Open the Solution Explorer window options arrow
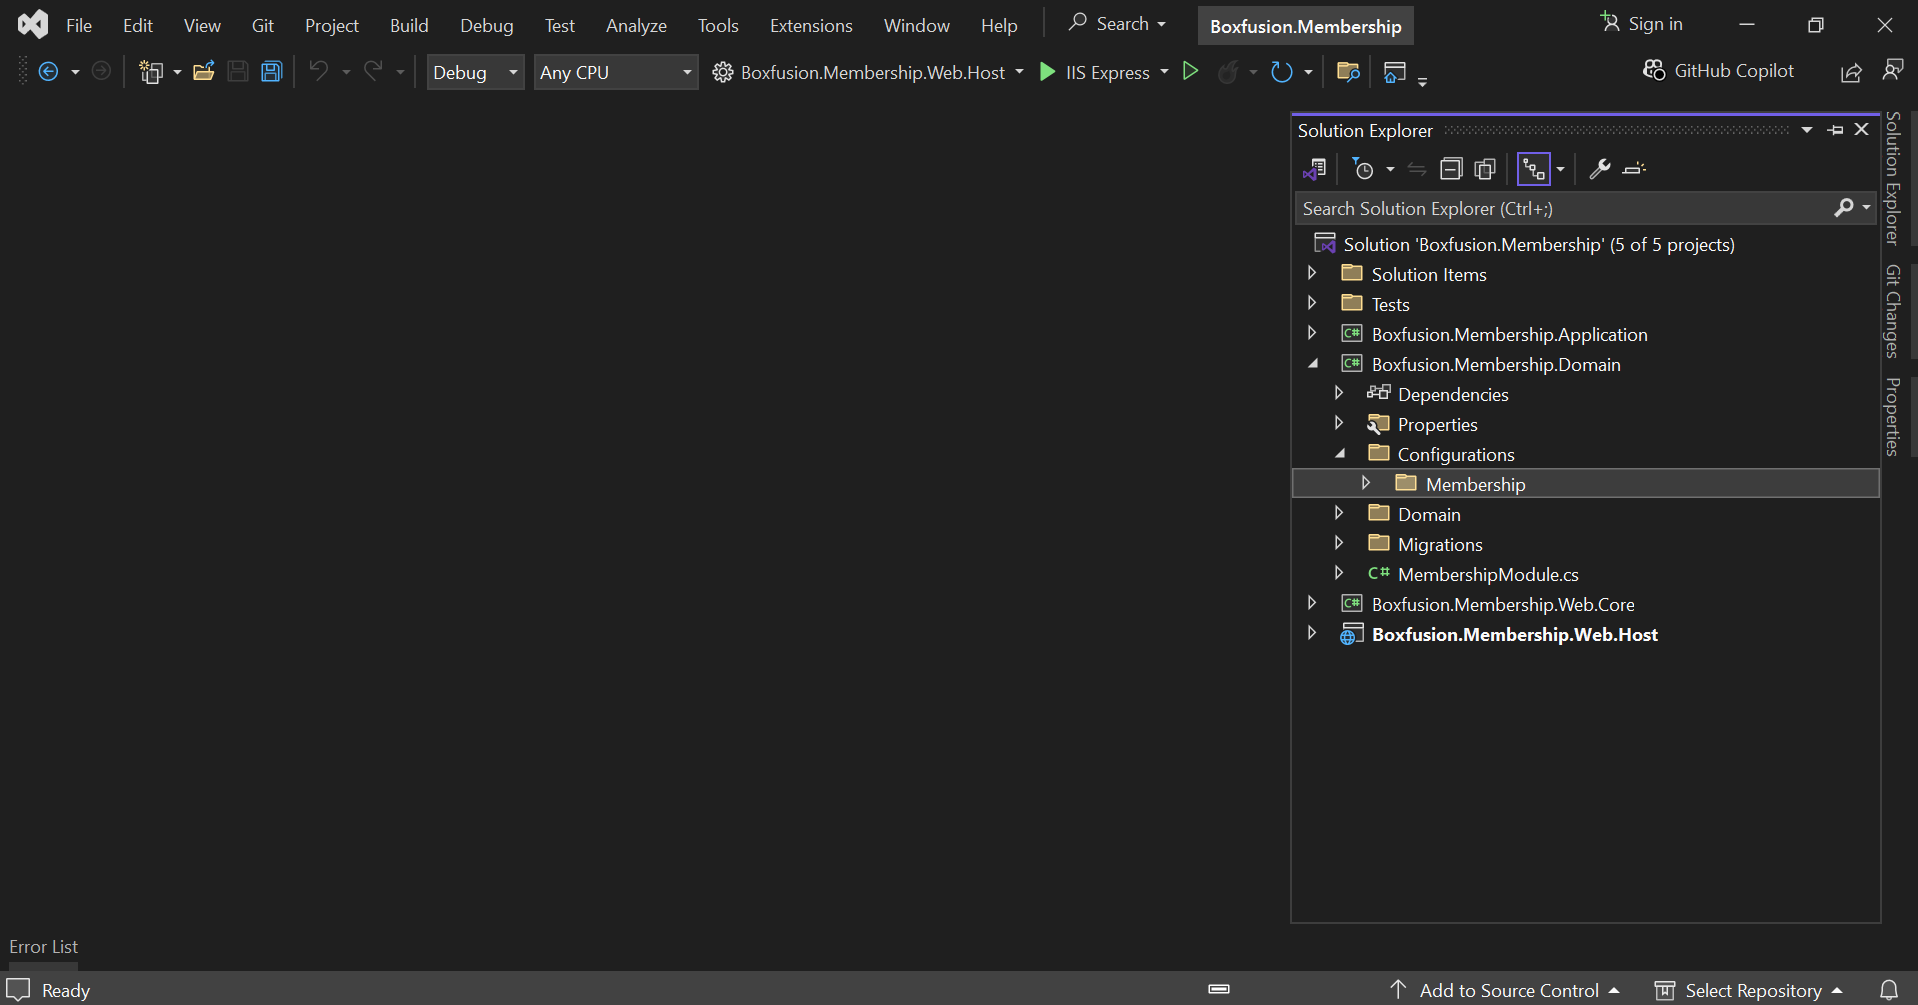Screen dimensions: 1918x1005 (x=1807, y=130)
